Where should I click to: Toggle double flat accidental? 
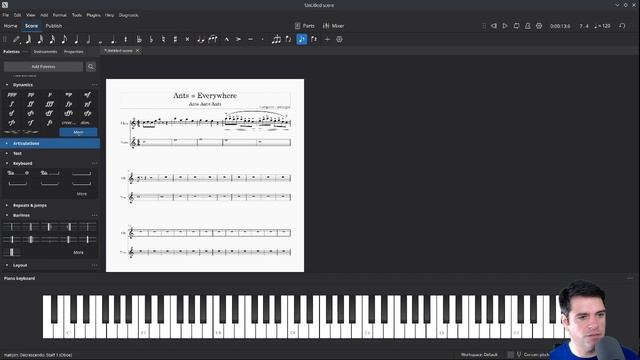(x=139, y=40)
